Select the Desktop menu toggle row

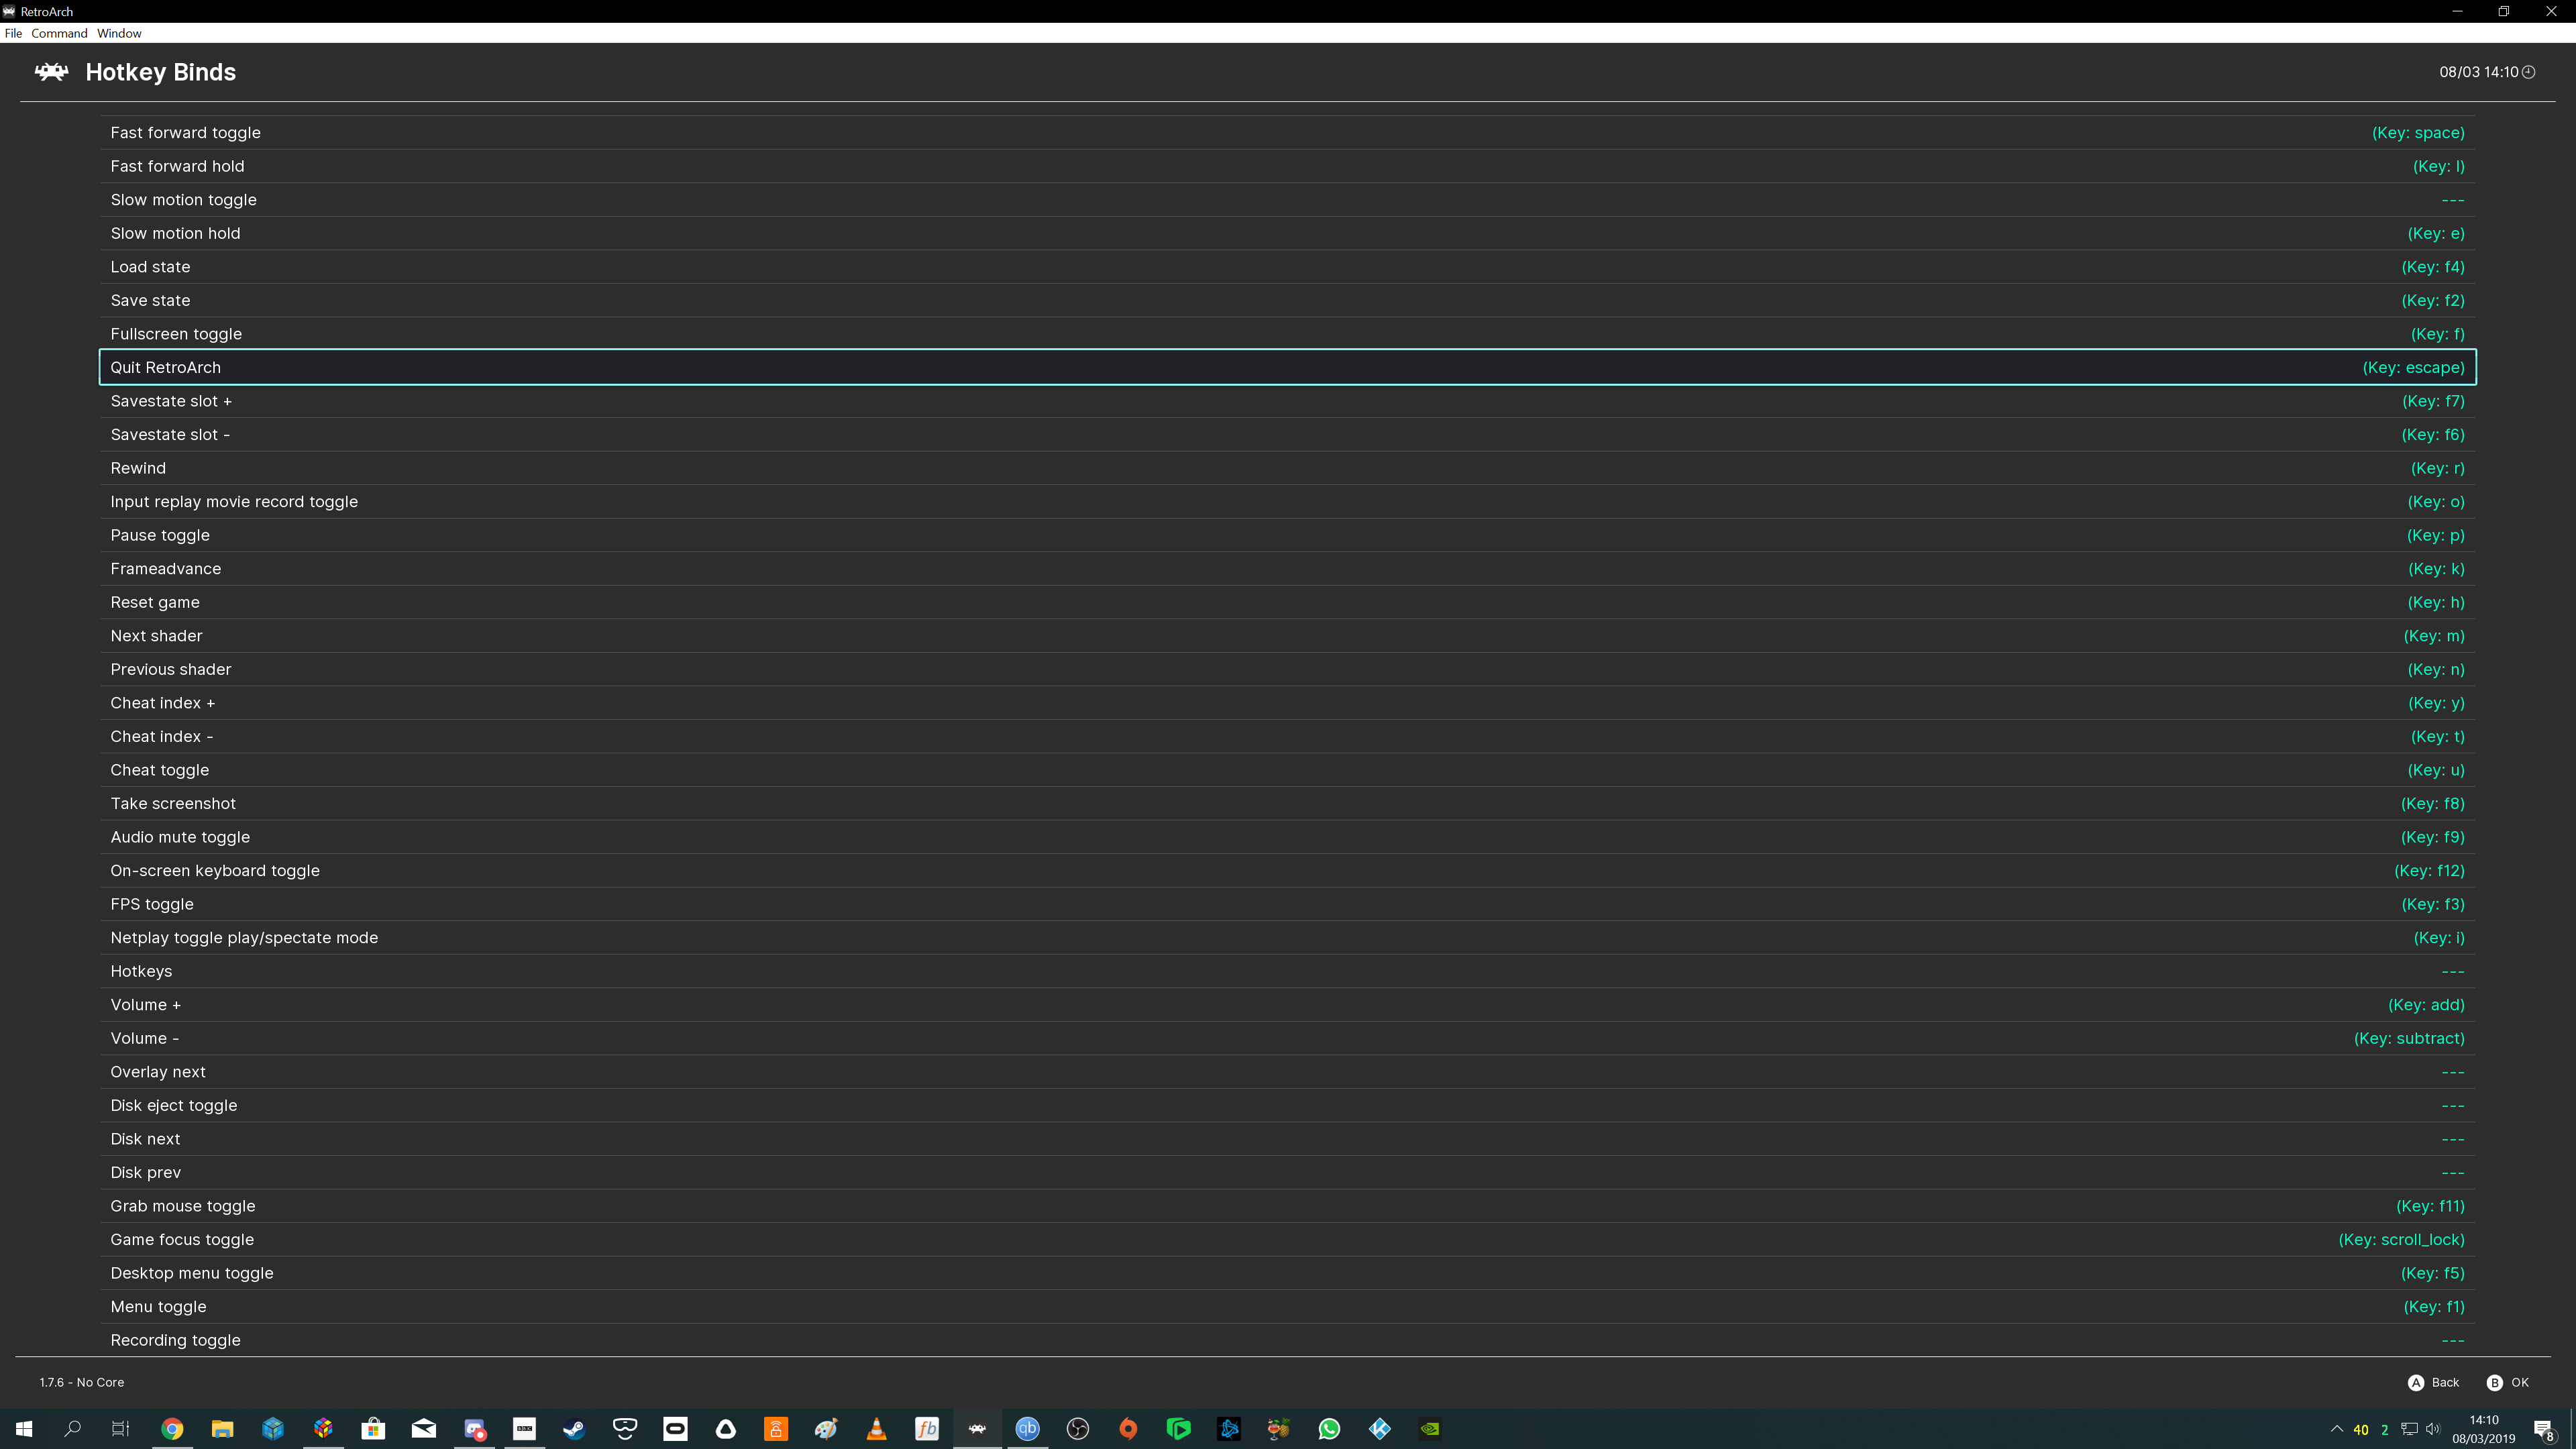pos(1288,1273)
